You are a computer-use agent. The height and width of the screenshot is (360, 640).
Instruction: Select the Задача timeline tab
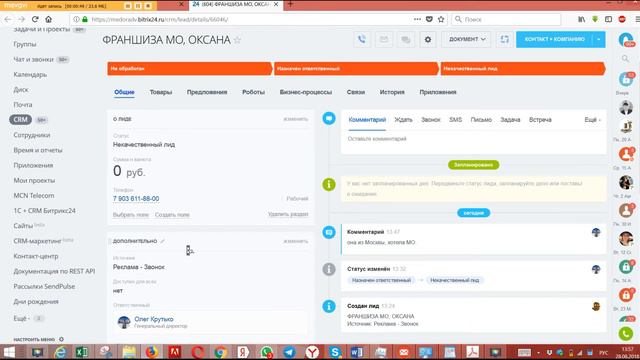(510, 120)
